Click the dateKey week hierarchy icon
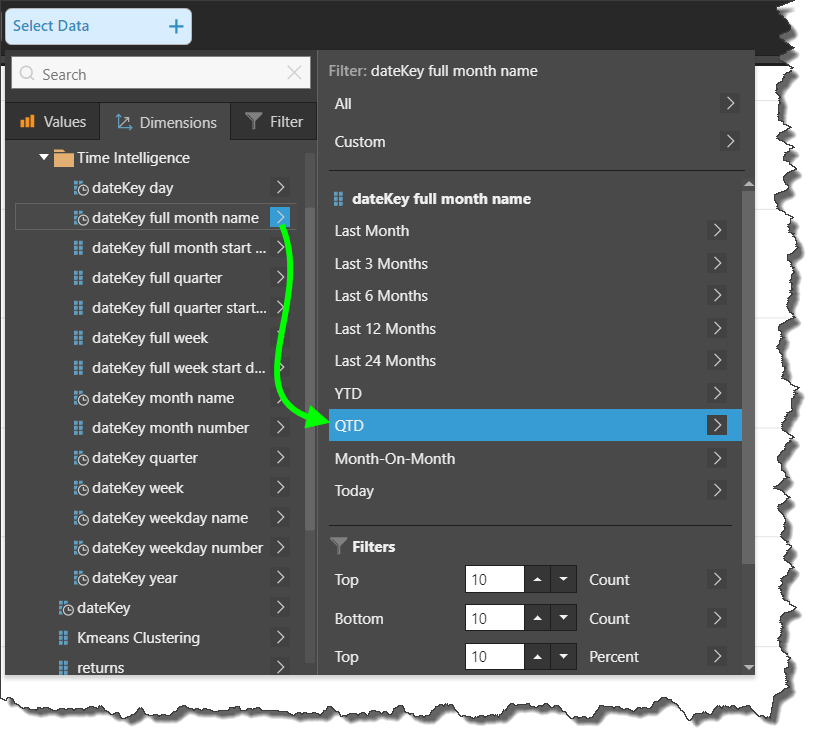This screenshot has height=743, width=820. tap(81, 488)
